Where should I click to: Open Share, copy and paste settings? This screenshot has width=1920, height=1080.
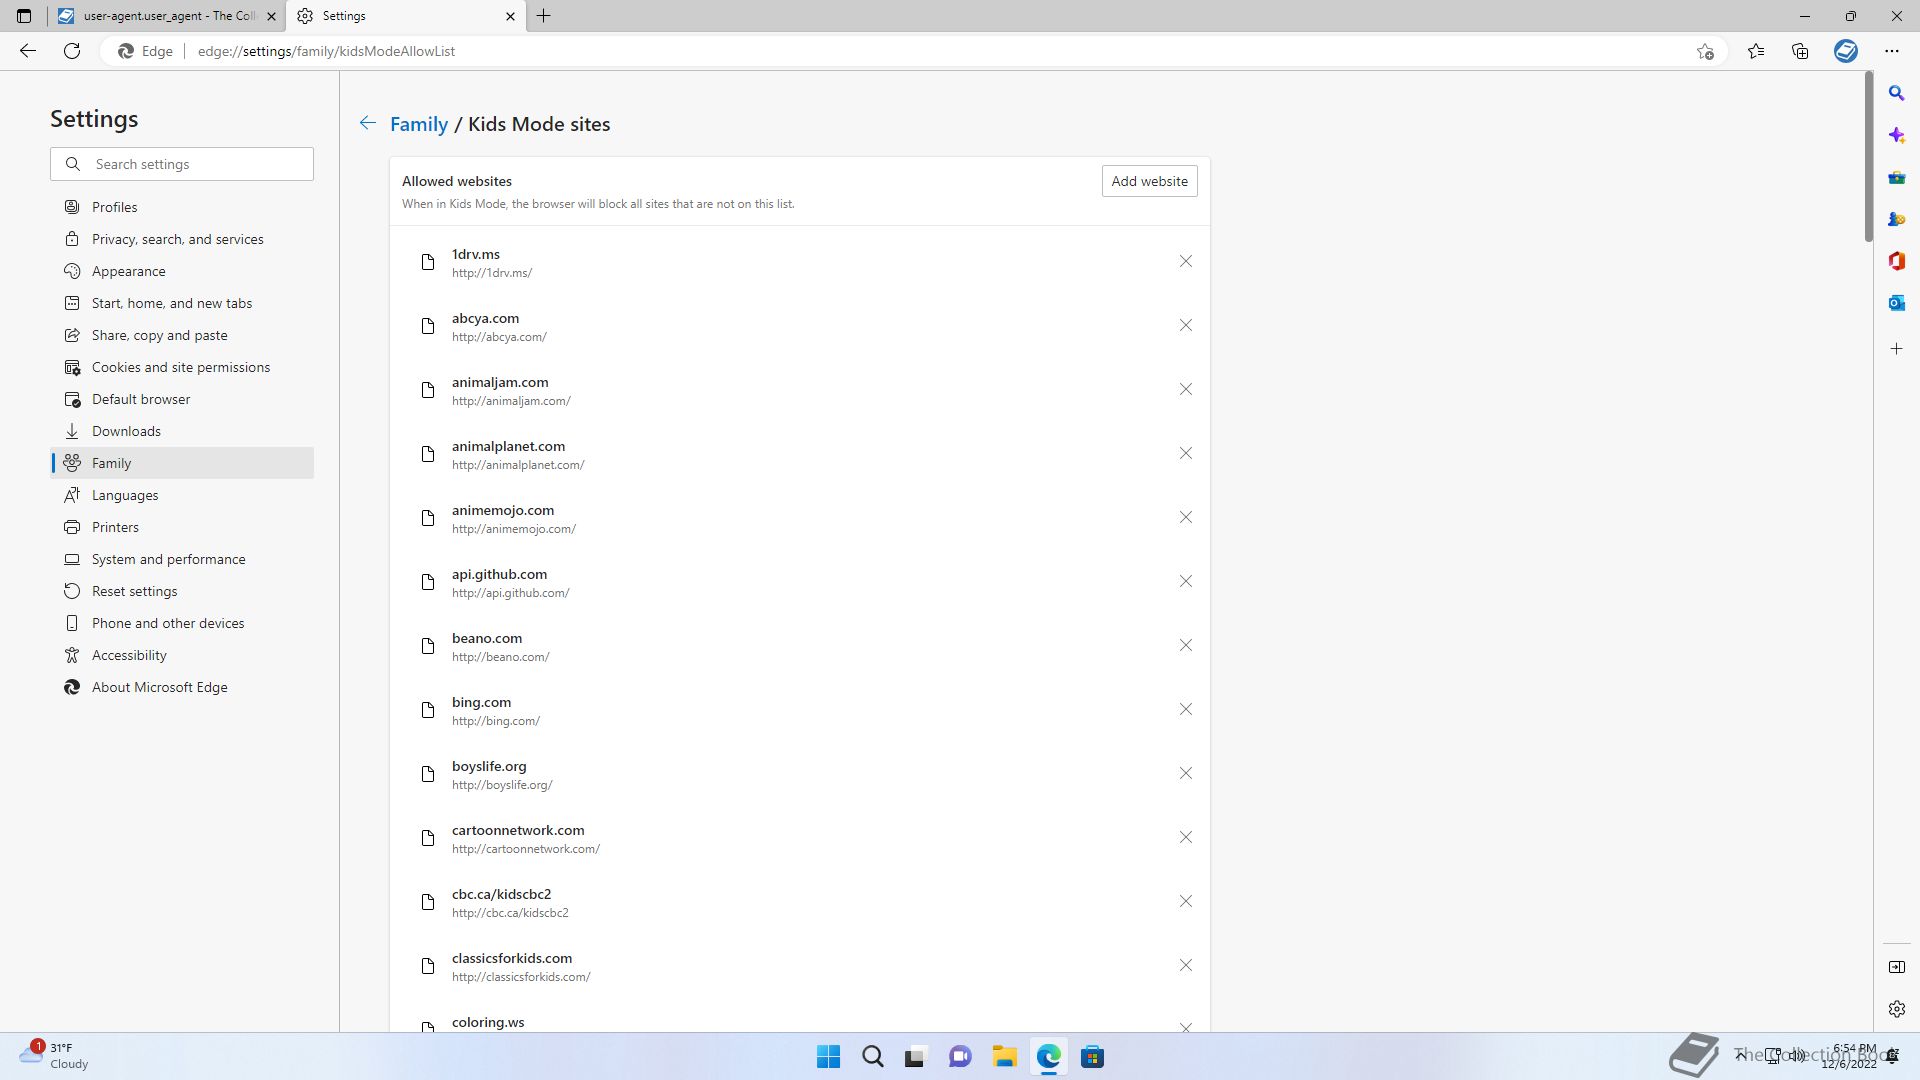pyautogui.click(x=182, y=335)
